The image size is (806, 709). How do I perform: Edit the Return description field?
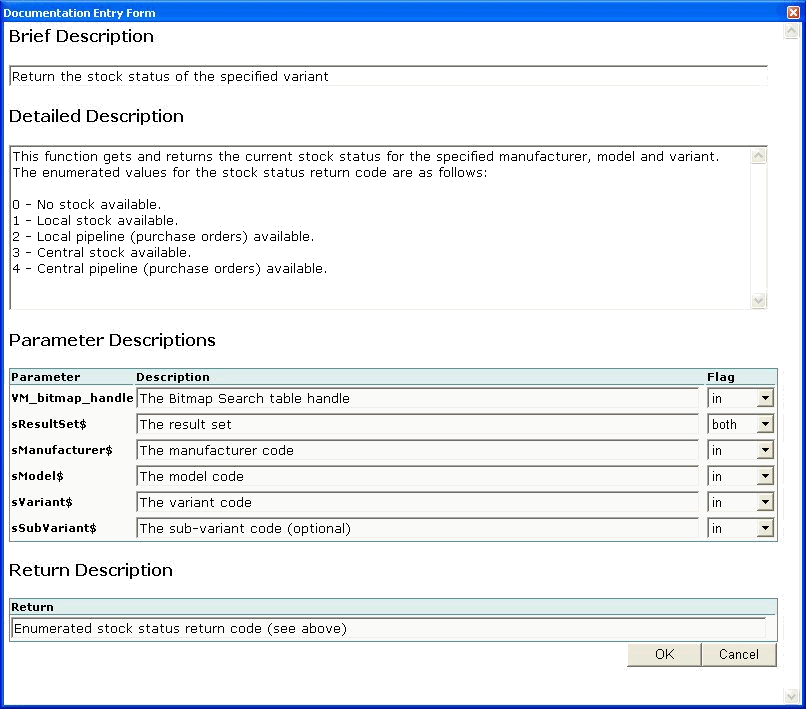coord(389,628)
